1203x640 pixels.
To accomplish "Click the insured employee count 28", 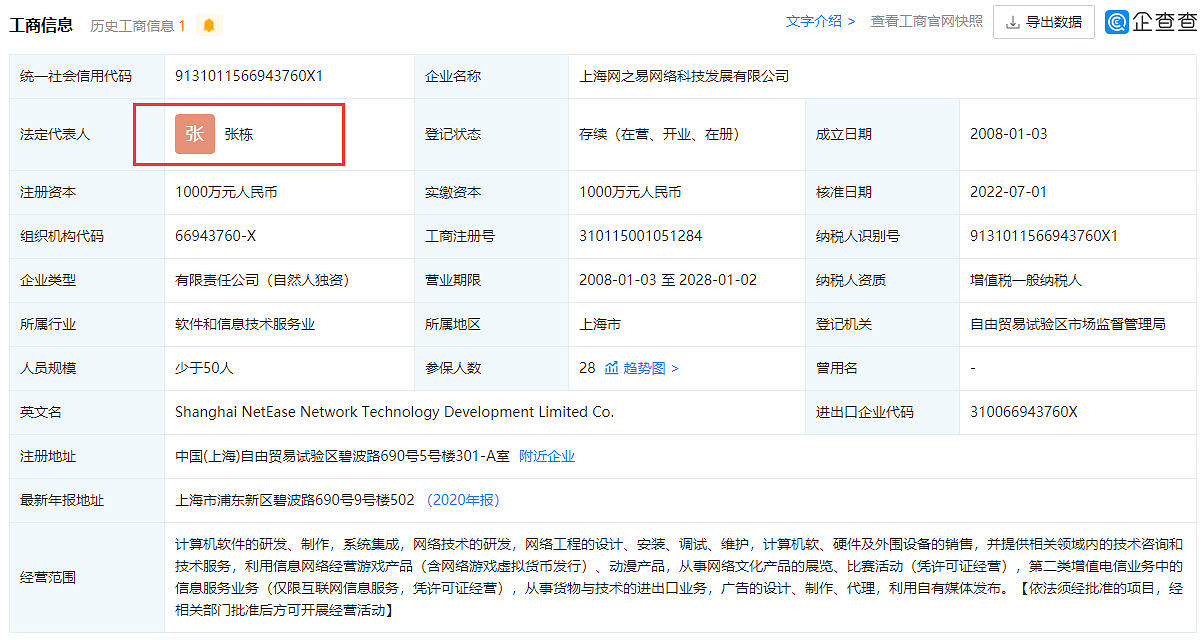I will (587, 367).
